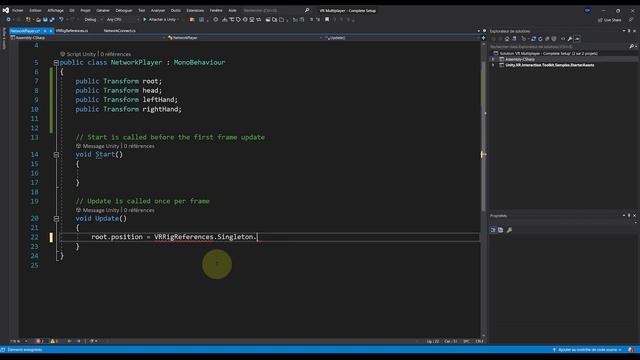This screenshot has height=360, width=640.
Task: Open the Solution Explorer window options arrow
Action: [x=624, y=31]
